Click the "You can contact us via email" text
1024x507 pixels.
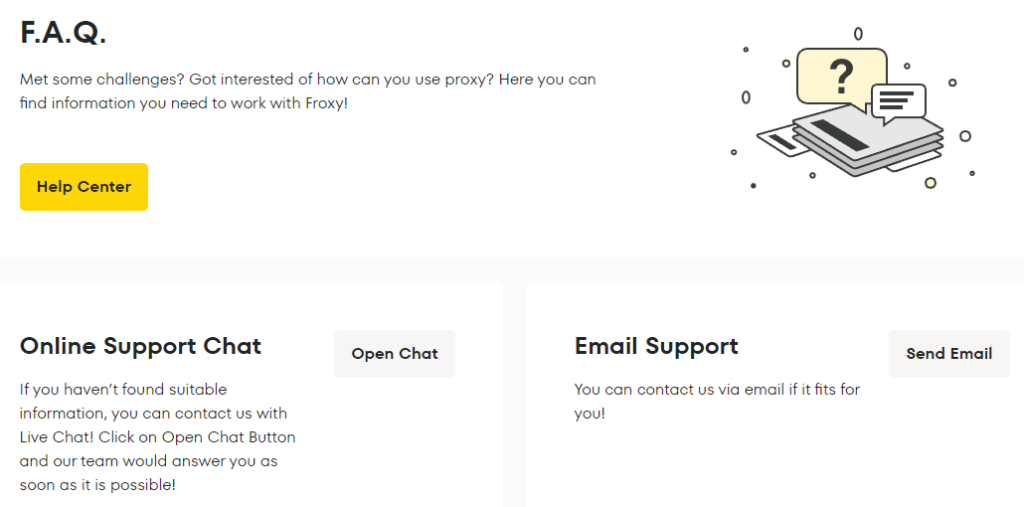[679, 389]
